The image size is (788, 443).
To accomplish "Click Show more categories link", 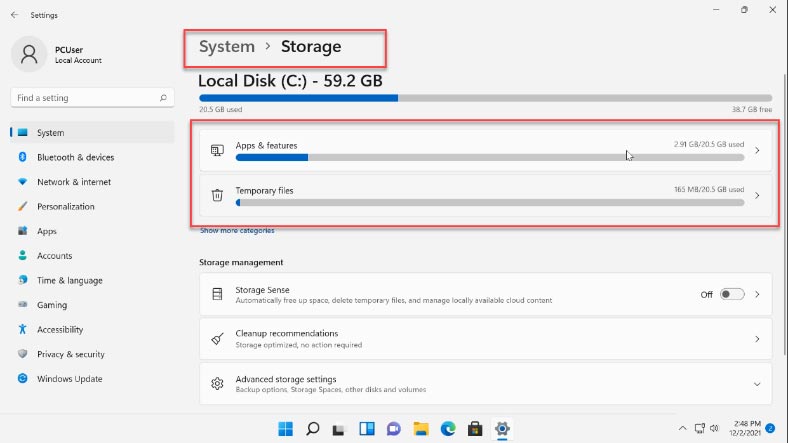I will [x=237, y=231].
